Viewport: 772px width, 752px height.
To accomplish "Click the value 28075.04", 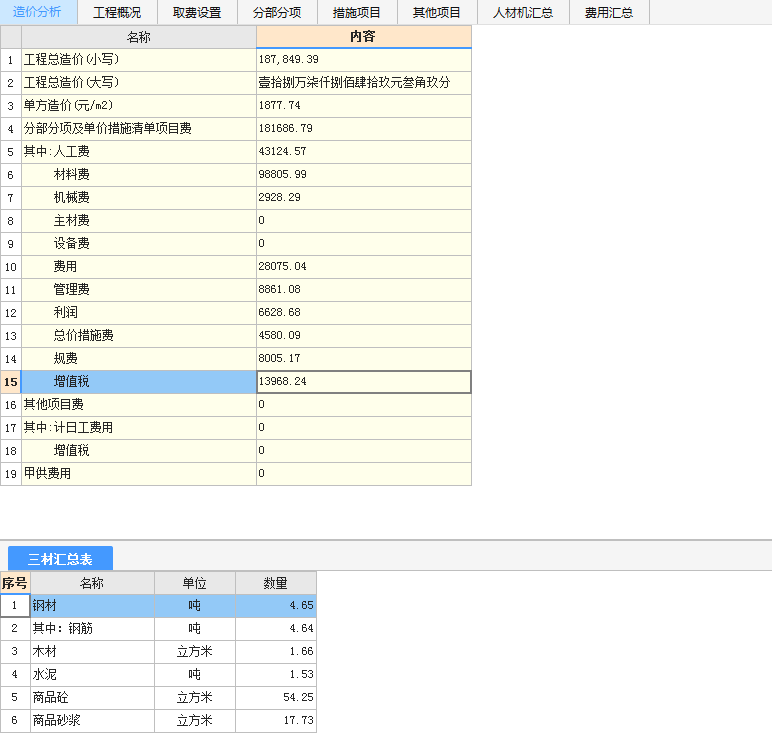I will coord(363,266).
